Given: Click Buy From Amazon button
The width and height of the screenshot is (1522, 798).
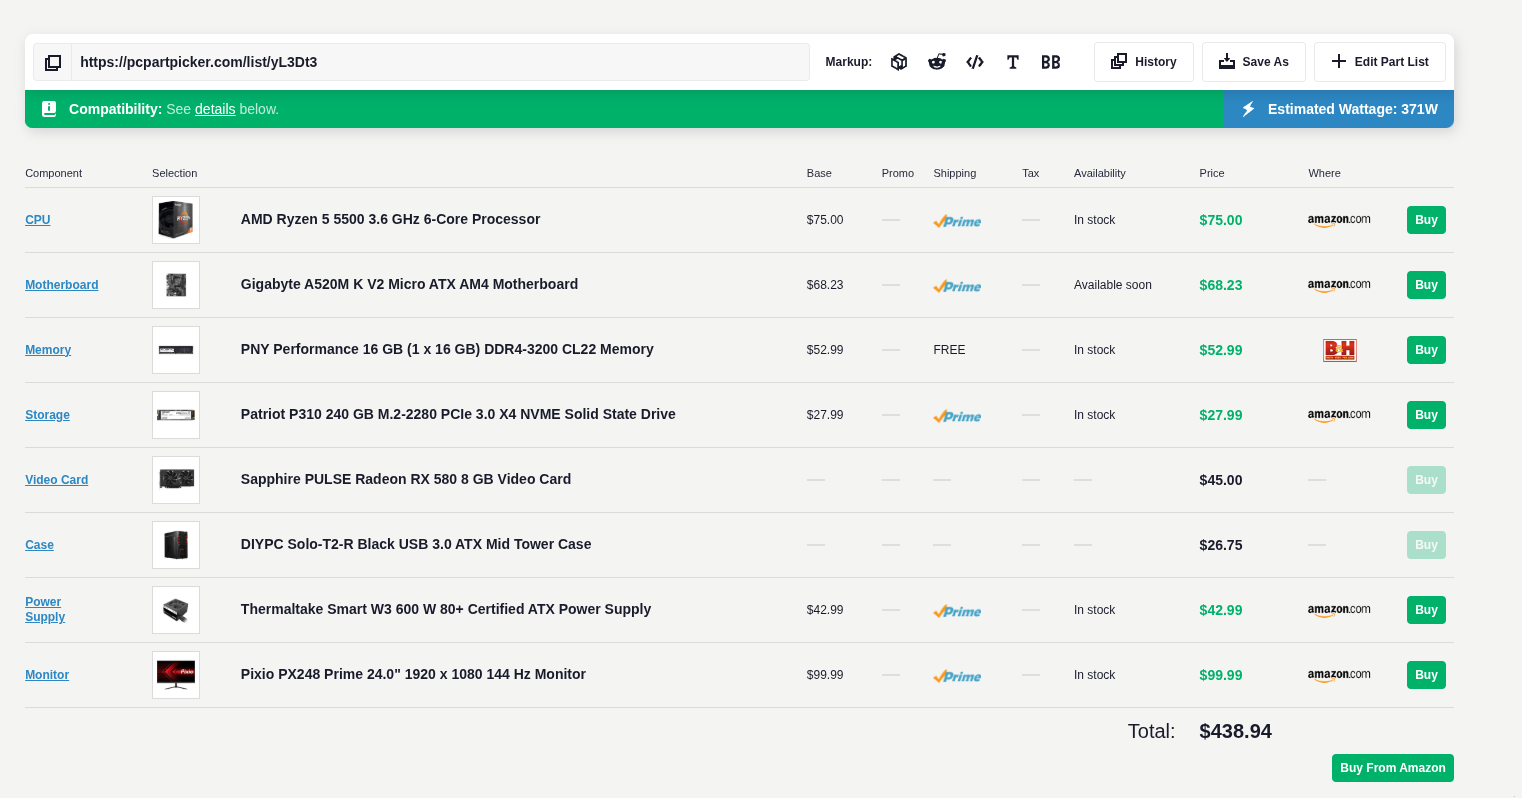Looking at the screenshot, I should pyautogui.click(x=1393, y=768).
